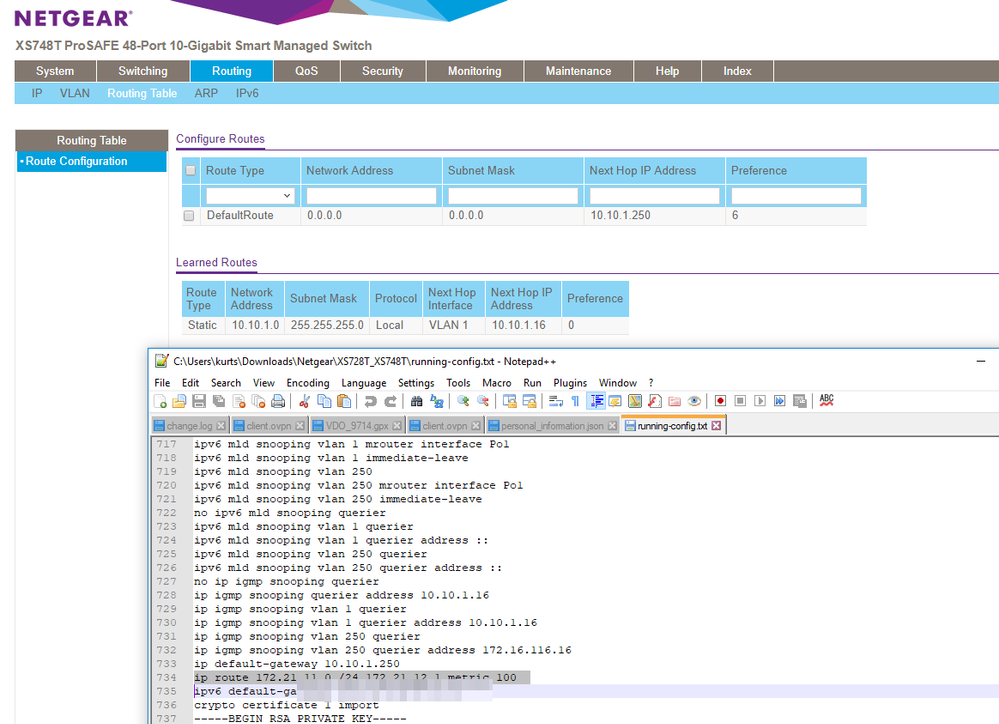This screenshot has width=999, height=724.
Task: Select the Word Wrap toolbar icon
Action: [556, 401]
